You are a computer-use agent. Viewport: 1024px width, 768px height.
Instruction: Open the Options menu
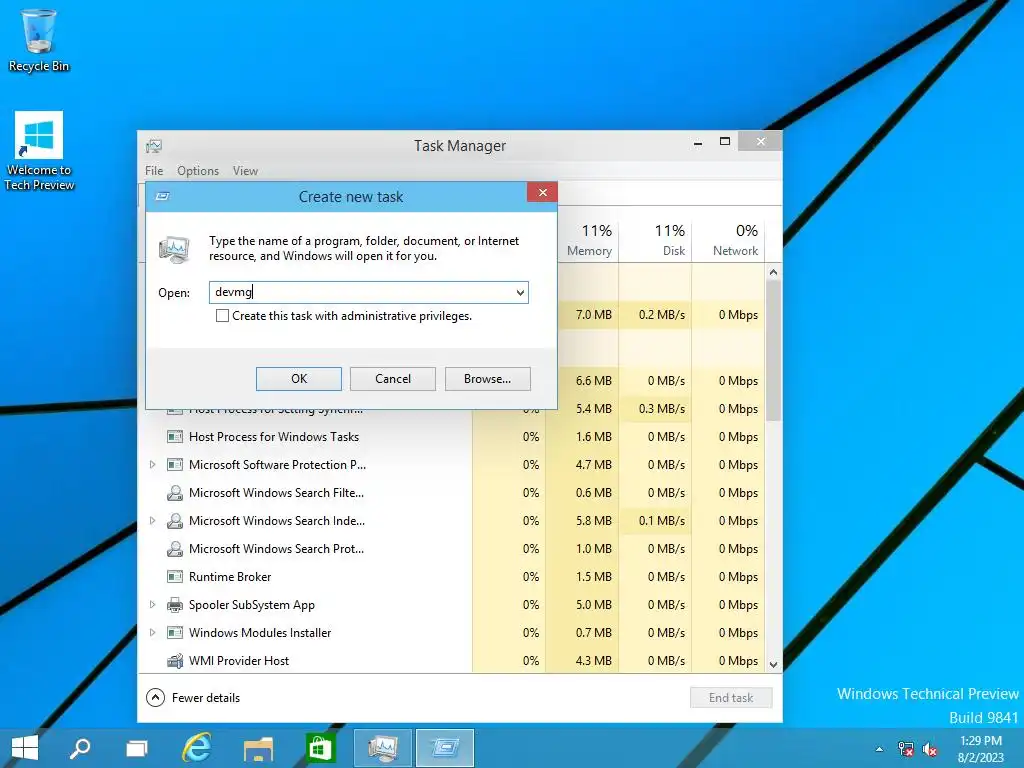(198, 170)
